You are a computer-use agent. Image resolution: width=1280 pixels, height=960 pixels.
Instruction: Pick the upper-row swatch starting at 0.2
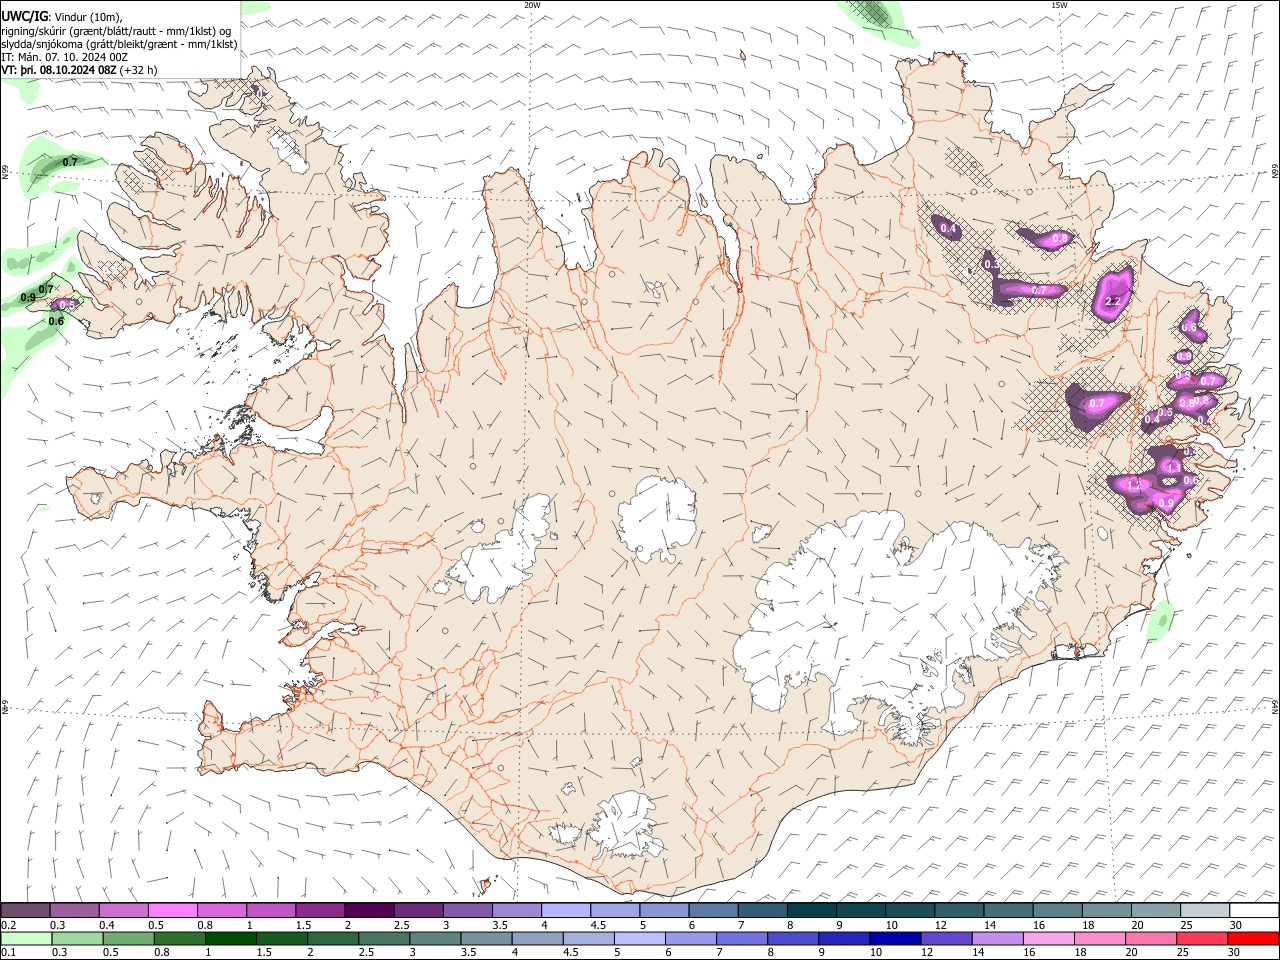[x=25, y=910]
